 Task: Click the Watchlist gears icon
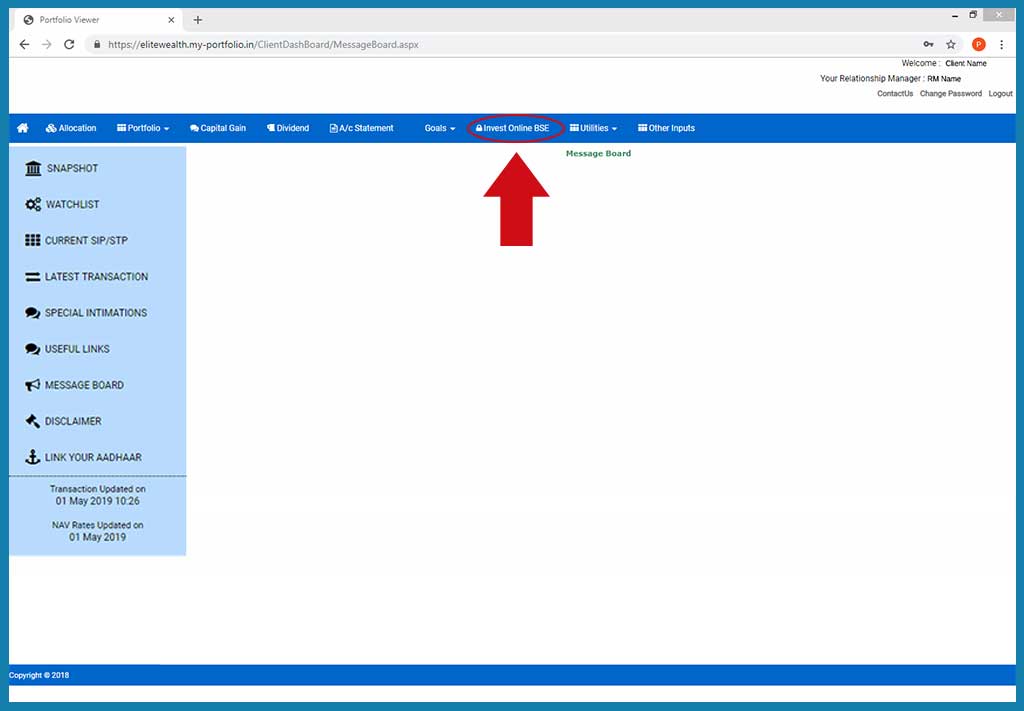[x=33, y=204]
